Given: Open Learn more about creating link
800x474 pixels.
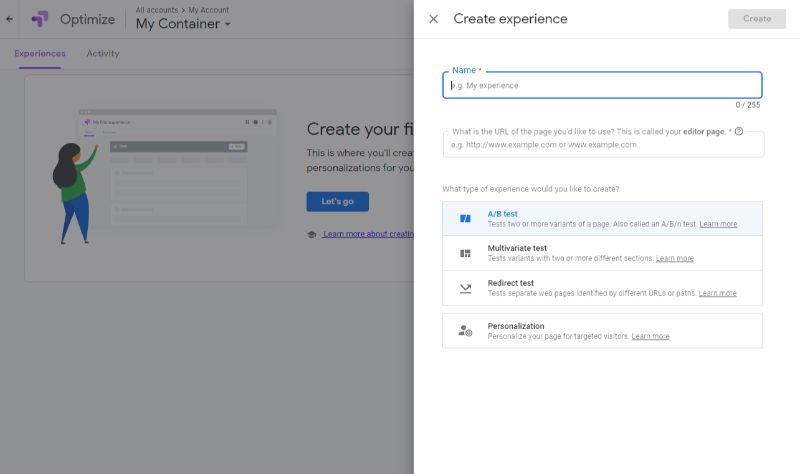Looking at the screenshot, I should coord(368,234).
